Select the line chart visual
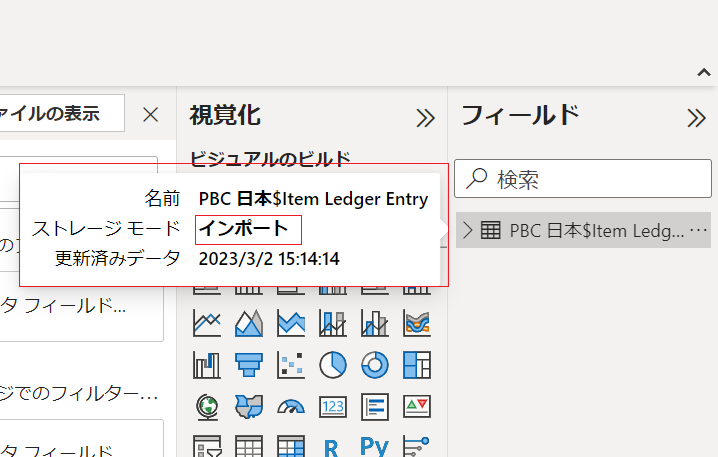Viewport: 718px width, 457px height. click(208, 322)
